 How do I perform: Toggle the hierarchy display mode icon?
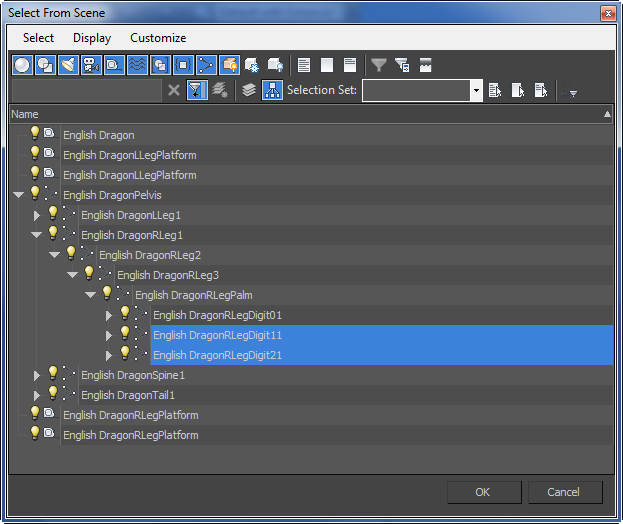pyautogui.click(x=272, y=90)
